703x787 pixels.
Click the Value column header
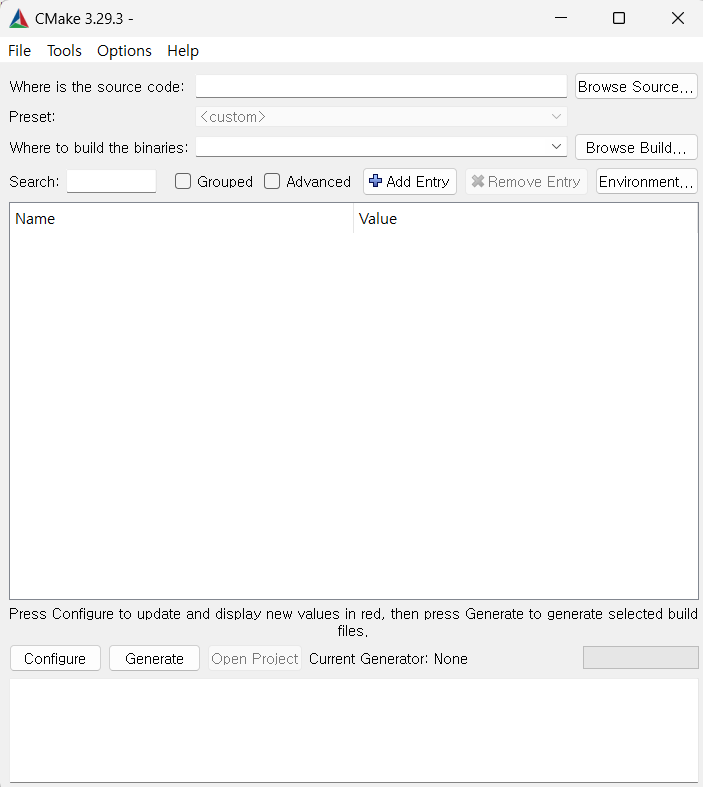click(x=526, y=218)
